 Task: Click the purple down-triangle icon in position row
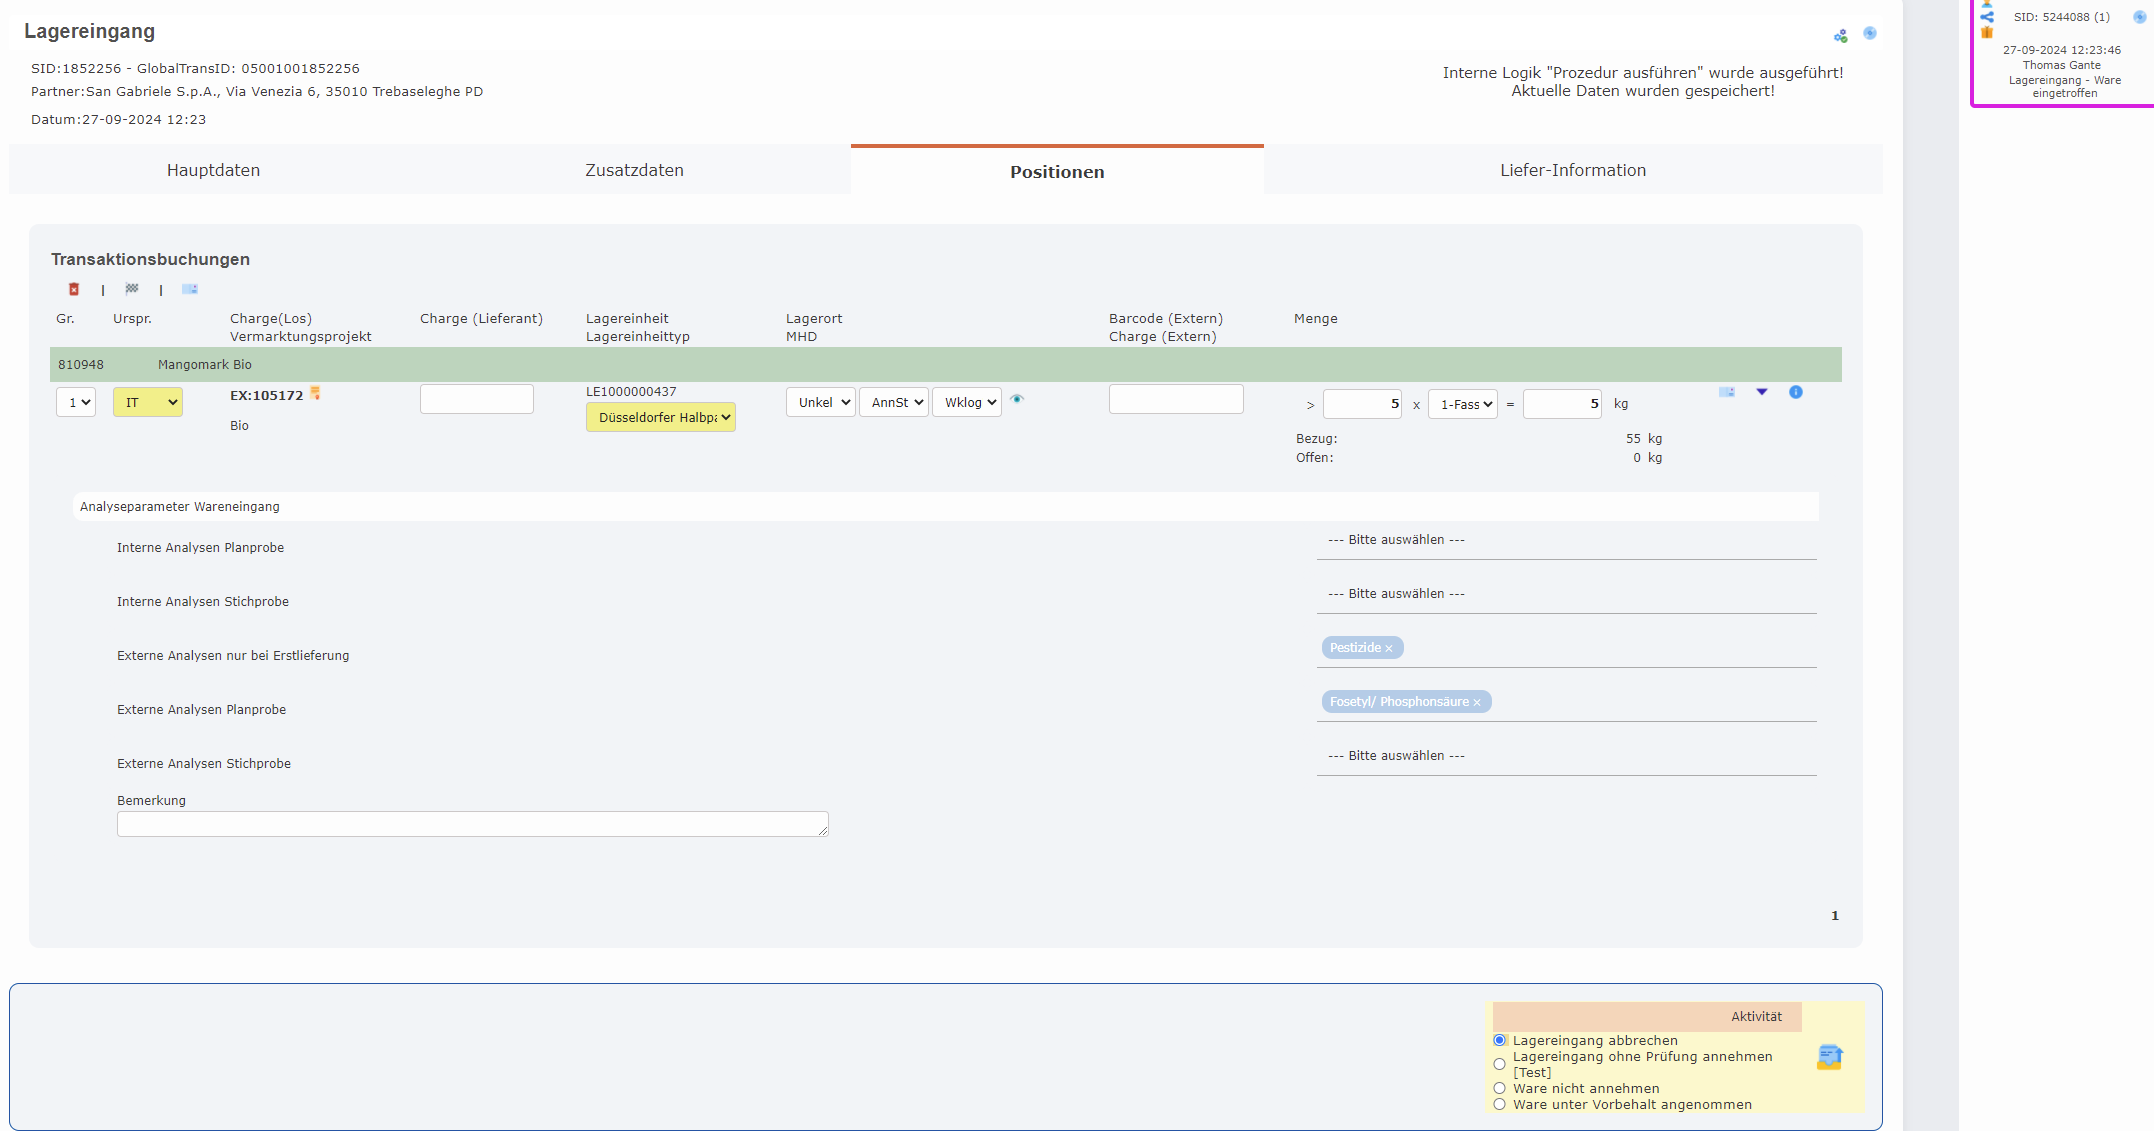coord(1761,392)
